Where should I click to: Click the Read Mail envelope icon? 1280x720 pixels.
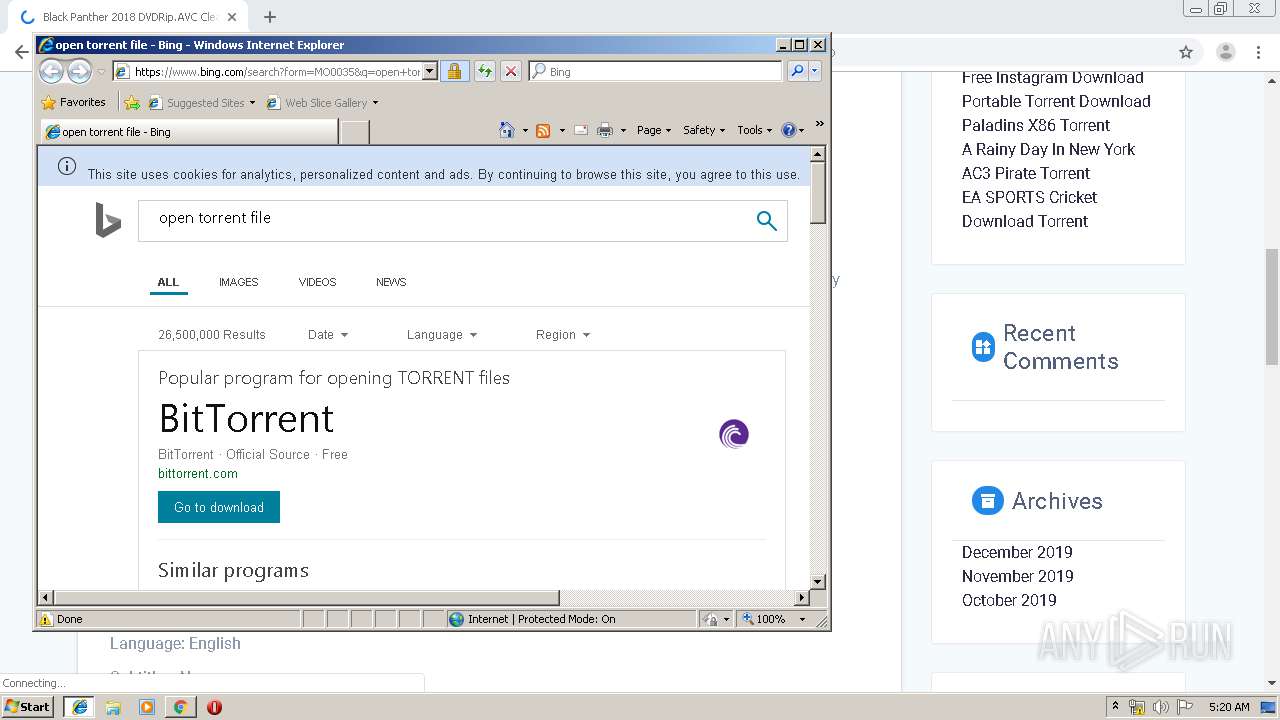(580, 130)
